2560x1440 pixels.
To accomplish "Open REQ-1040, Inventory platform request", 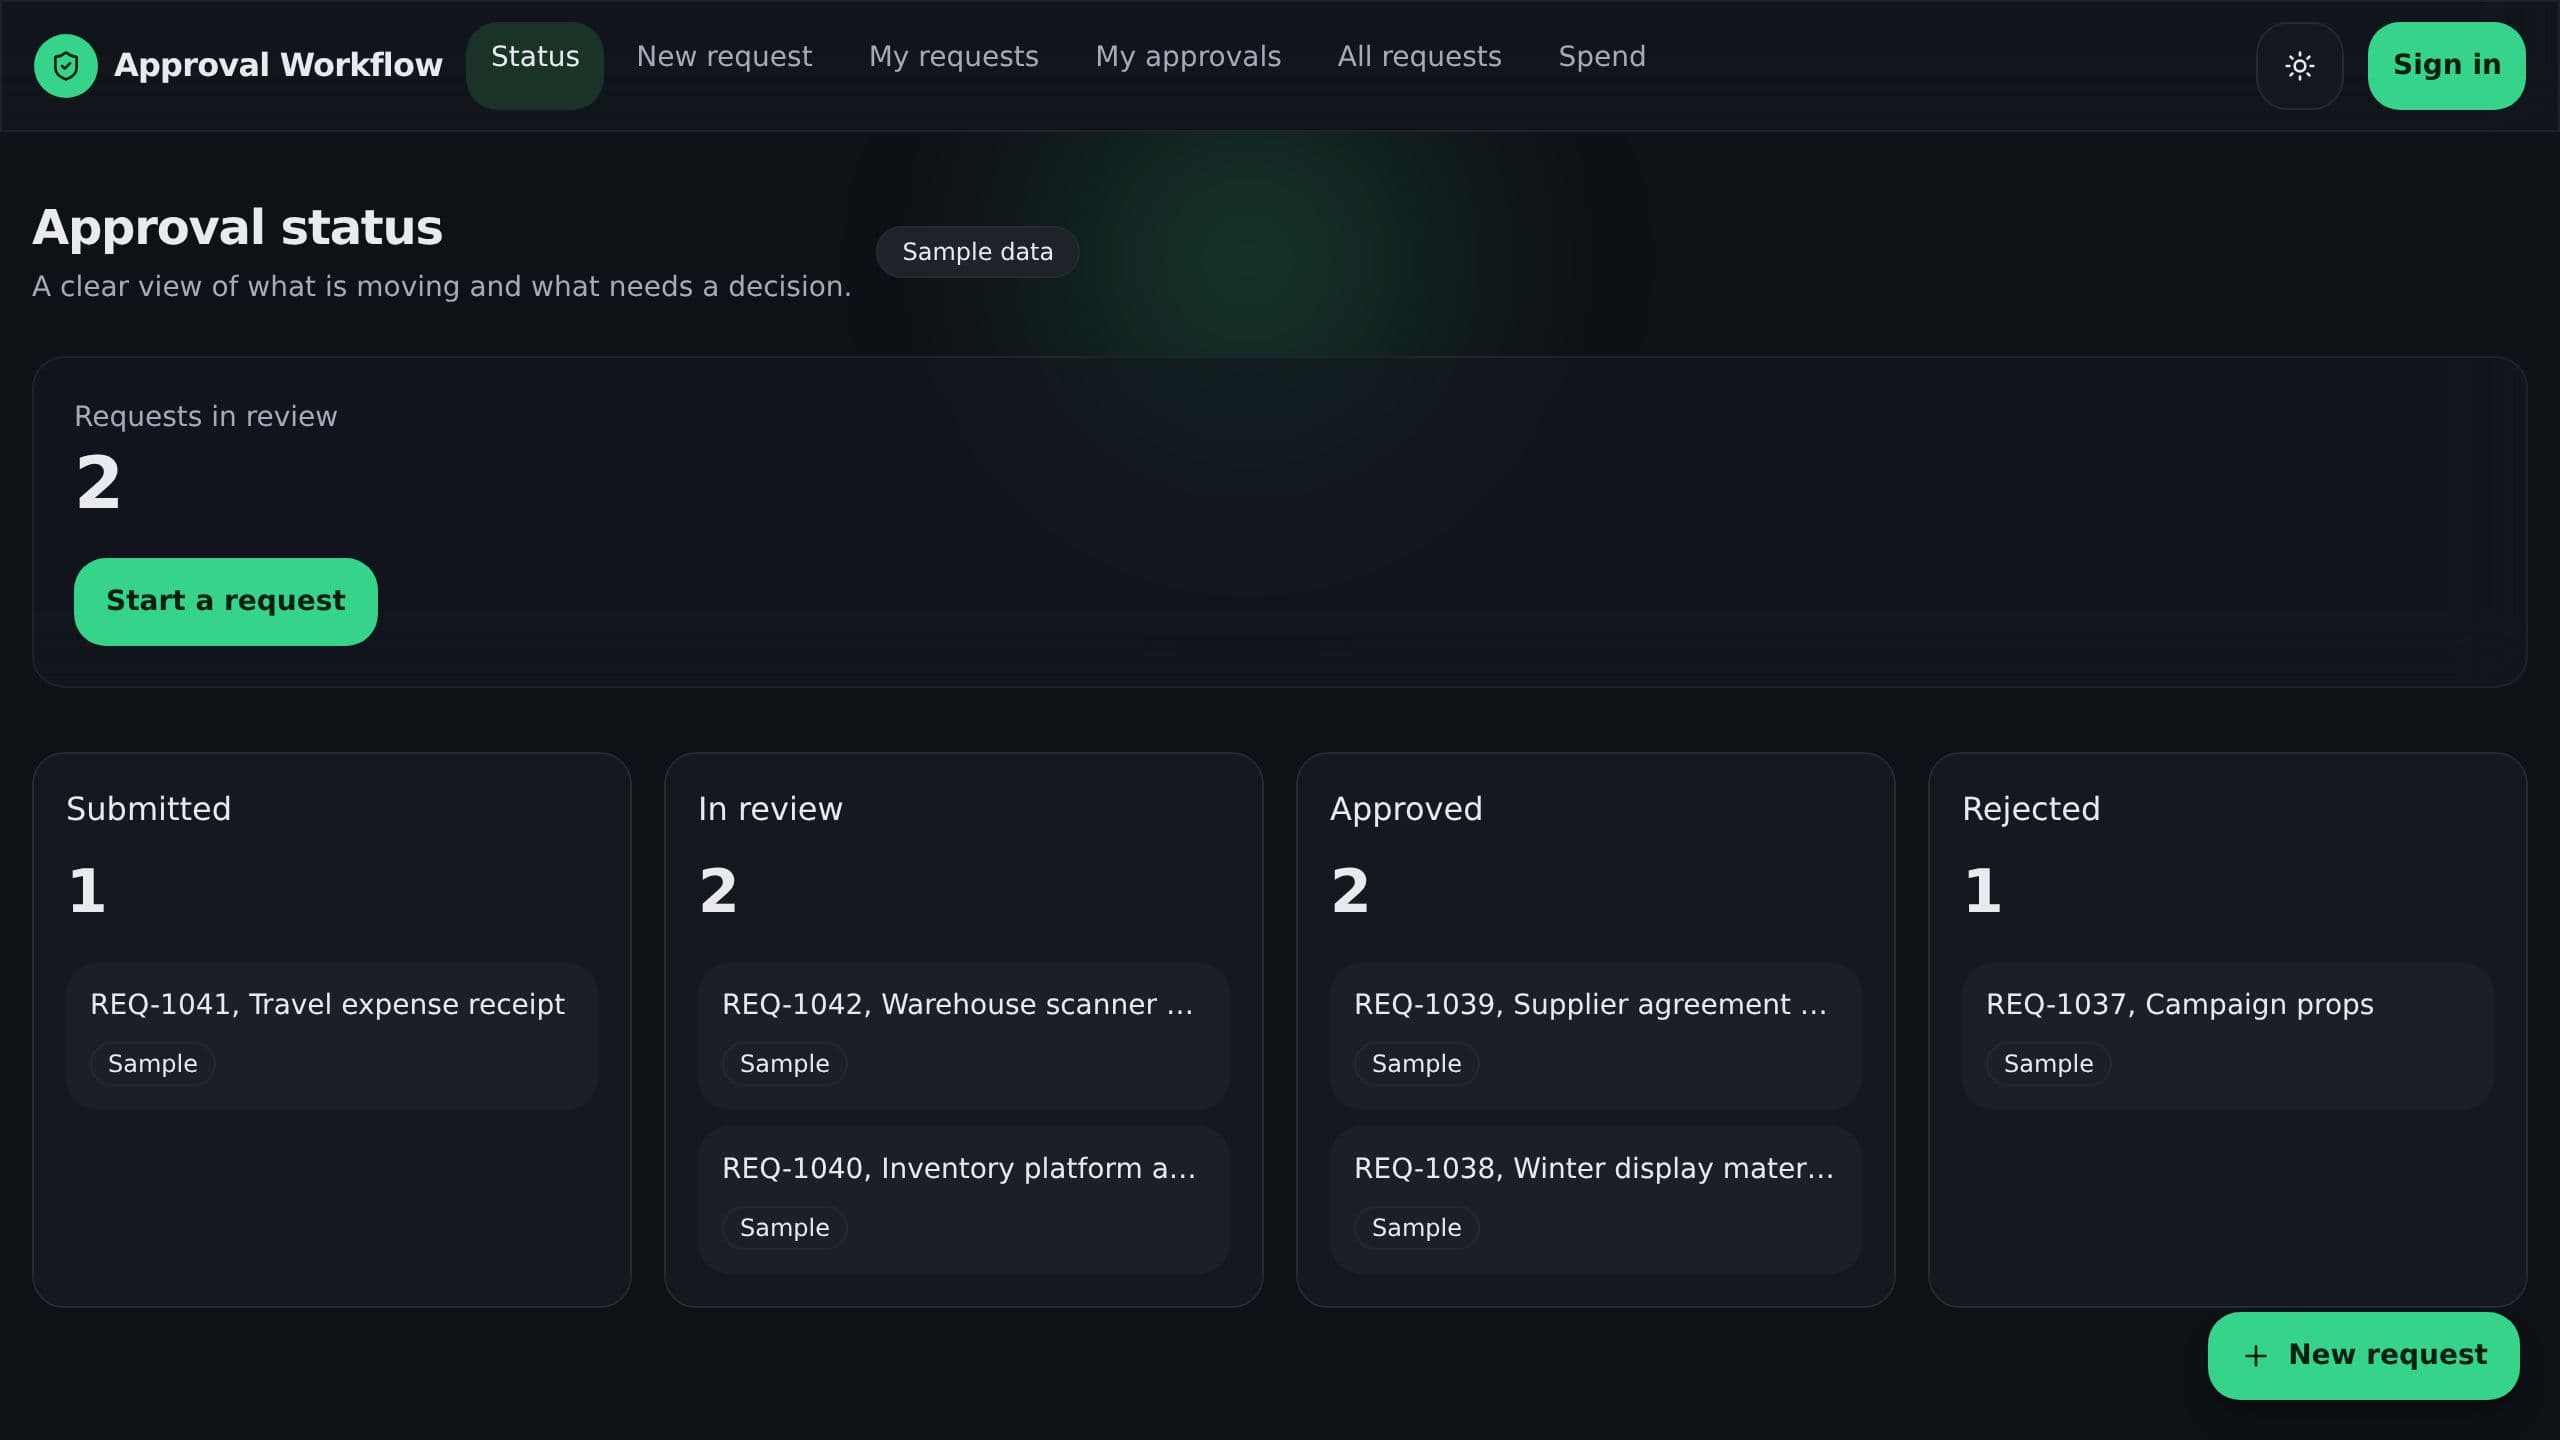I will pyautogui.click(x=964, y=1200).
